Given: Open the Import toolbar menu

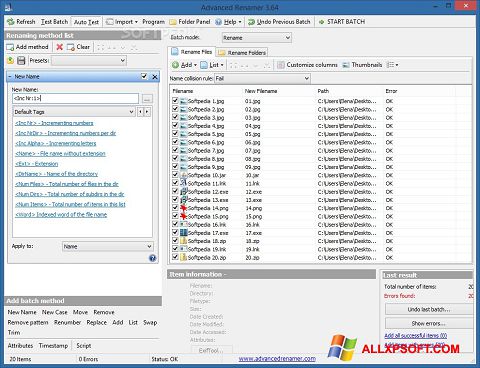Looking at the screenshot, I should pos(122,22).
